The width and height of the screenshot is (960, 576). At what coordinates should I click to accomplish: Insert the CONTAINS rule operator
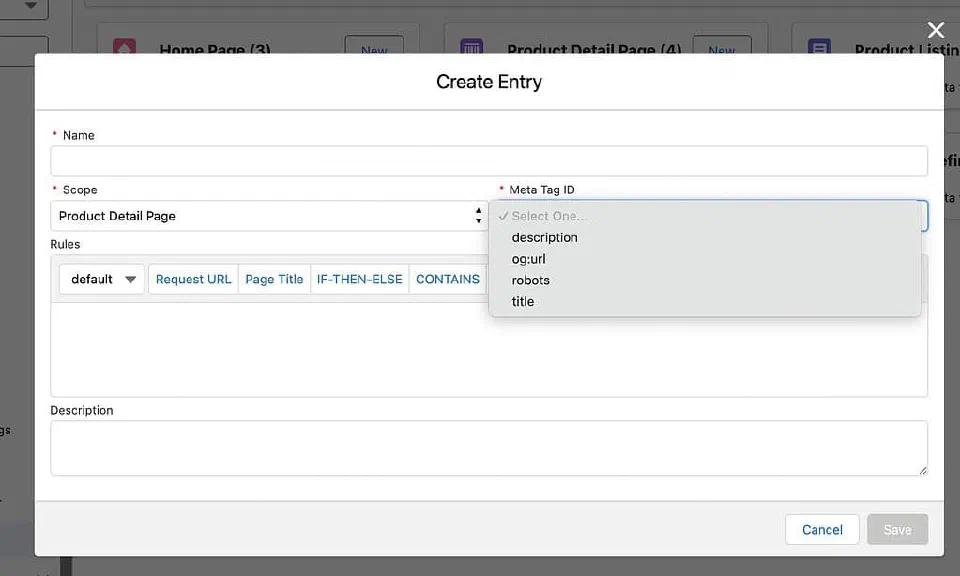[x=448, y=279]
